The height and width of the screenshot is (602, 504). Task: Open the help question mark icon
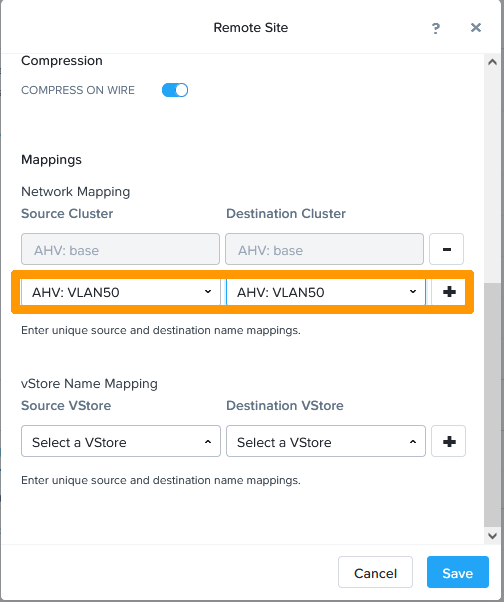tap(436, 28)
